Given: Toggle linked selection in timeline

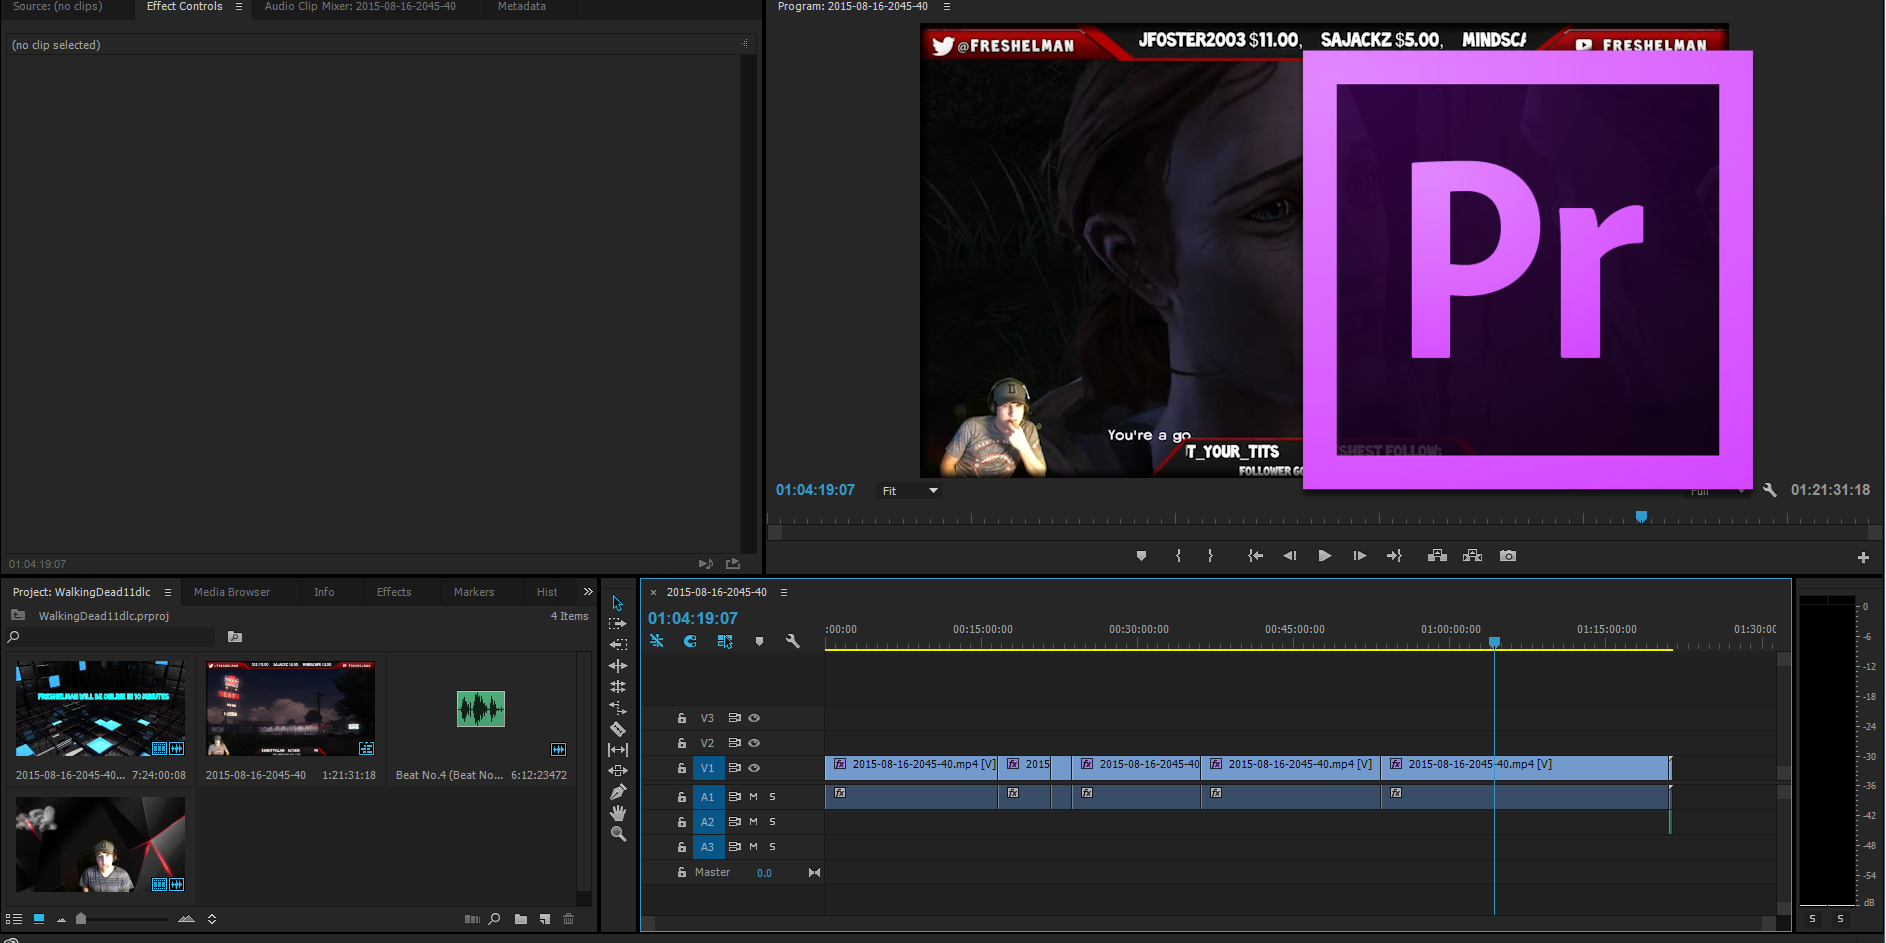Looking at the screenshot, I should click(x=725, y=641).
